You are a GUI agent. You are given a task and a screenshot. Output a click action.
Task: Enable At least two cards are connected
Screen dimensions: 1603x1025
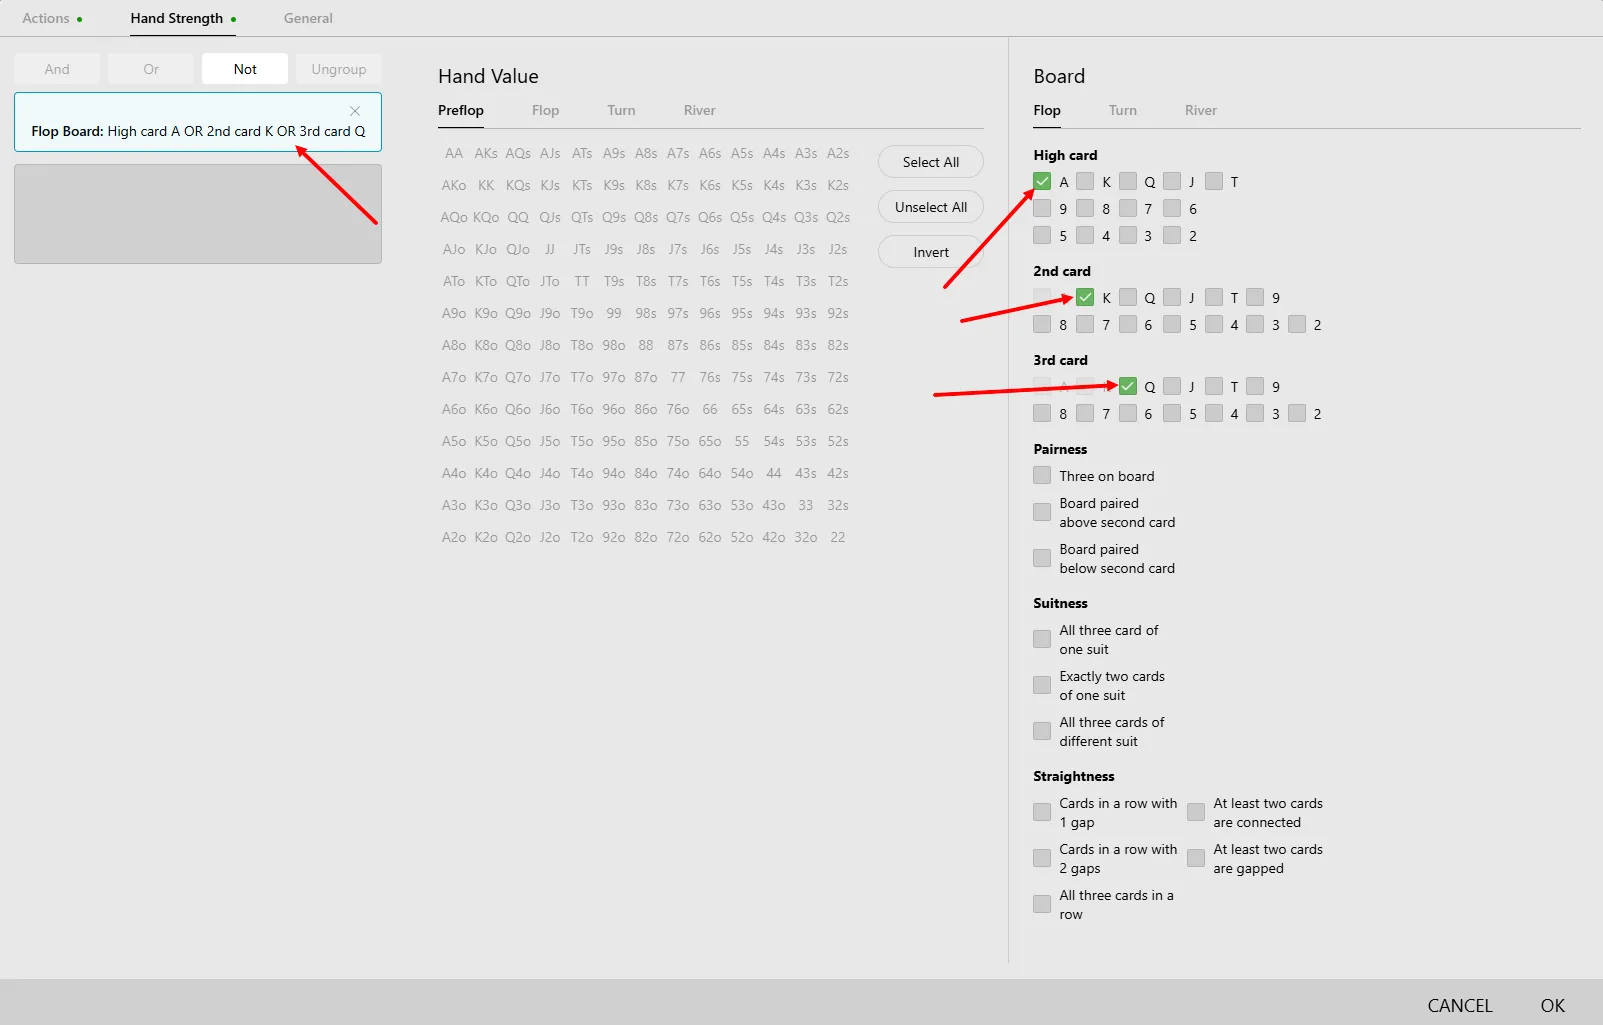1196,812
